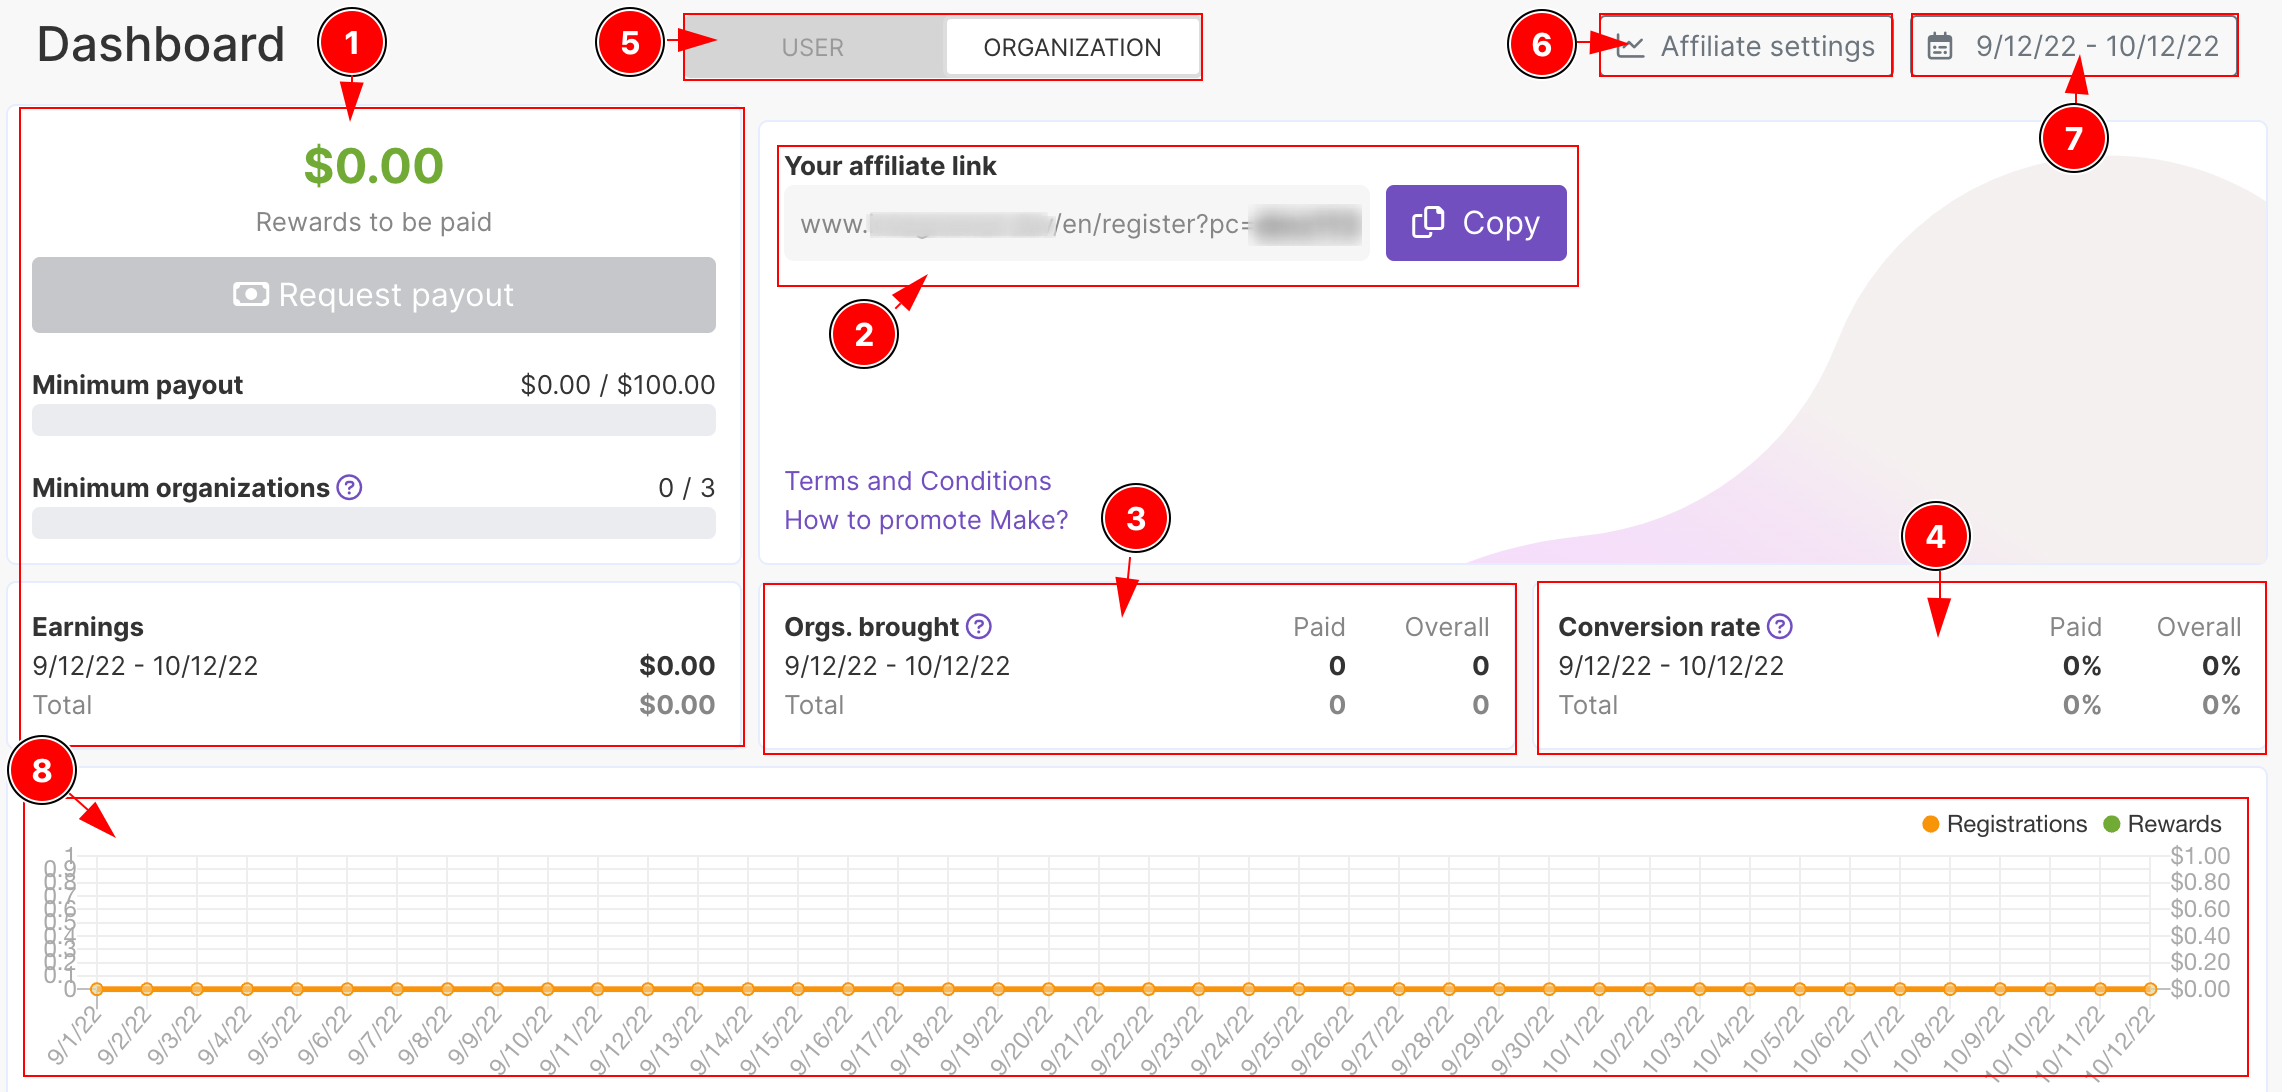This screenshot has height=1092, width=2282.
Task: Click the Minimum payout progress bar
Action: (x=374, y=420)
